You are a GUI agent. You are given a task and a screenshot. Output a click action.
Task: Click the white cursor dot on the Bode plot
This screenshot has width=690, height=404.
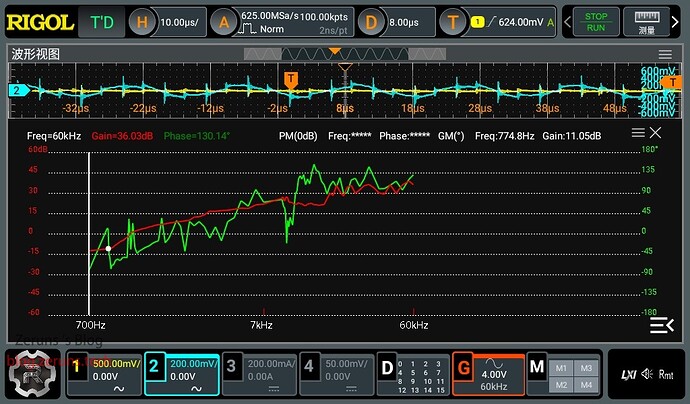click(108, 248)
